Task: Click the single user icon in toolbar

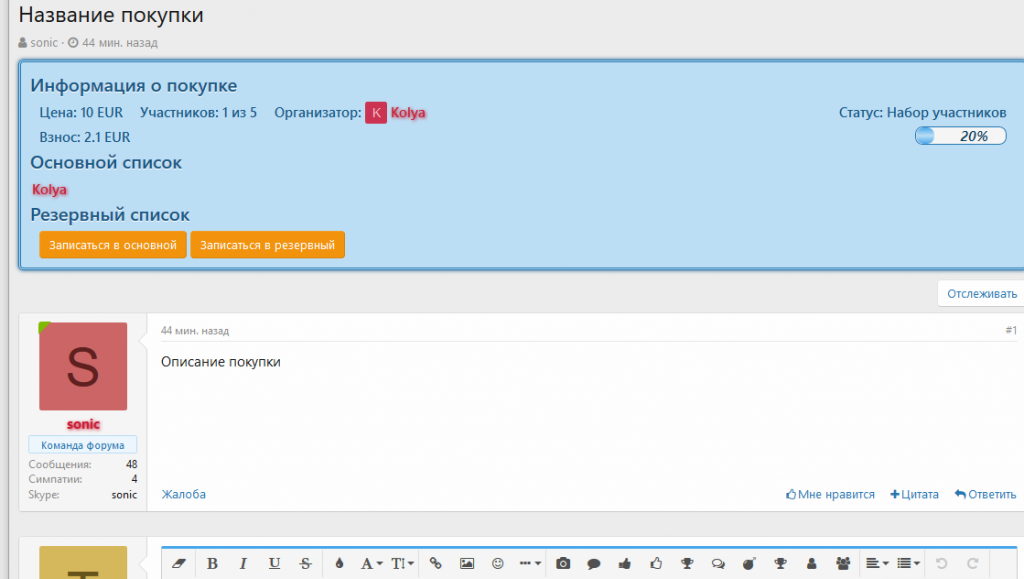Action: pos(812,563)
